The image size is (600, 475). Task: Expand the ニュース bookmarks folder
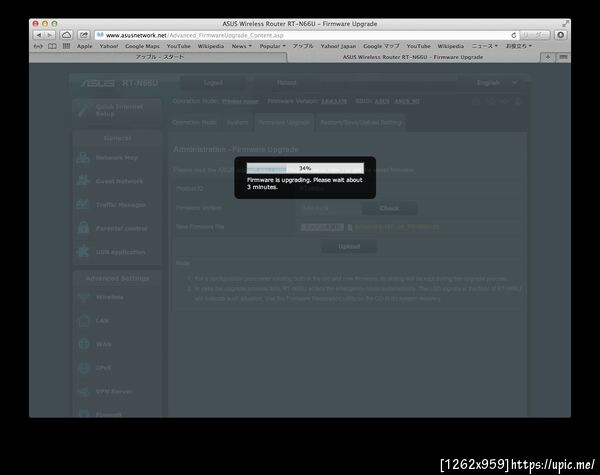point(484,46)
